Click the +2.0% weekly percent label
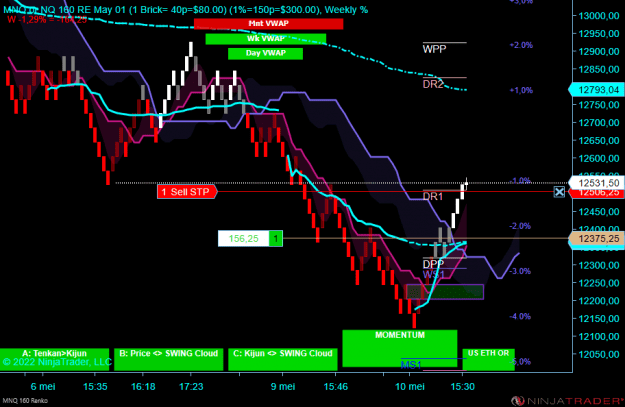625x407 pixels. coord(521,45)
